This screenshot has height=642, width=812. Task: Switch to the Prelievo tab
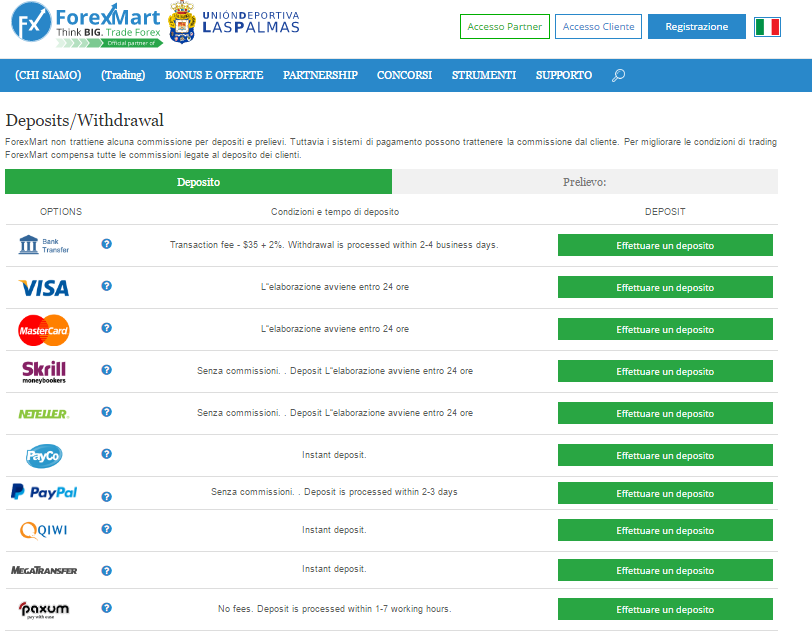585,182
